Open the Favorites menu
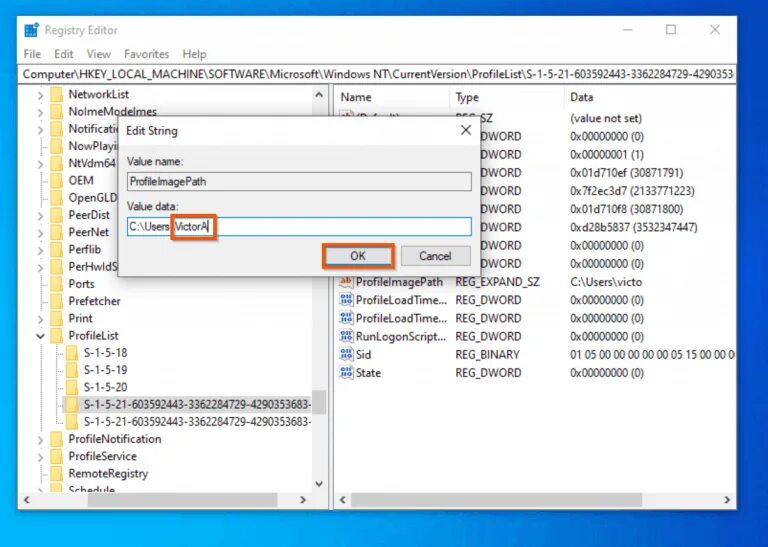Screen dimensions: 768x547 146,54
